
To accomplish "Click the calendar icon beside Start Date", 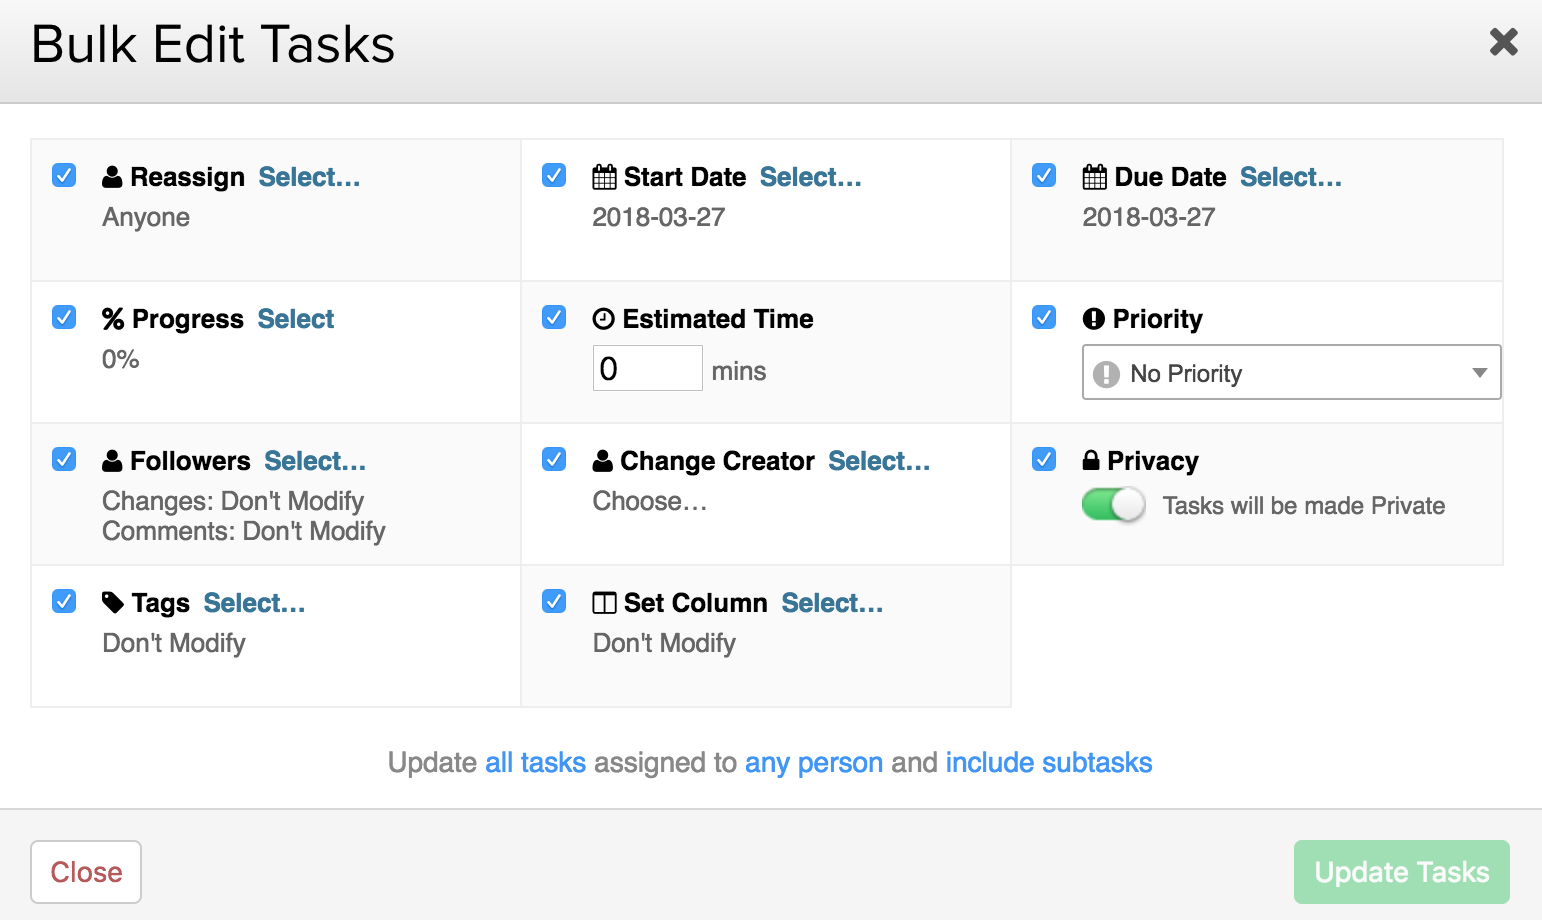I will 604,177.
